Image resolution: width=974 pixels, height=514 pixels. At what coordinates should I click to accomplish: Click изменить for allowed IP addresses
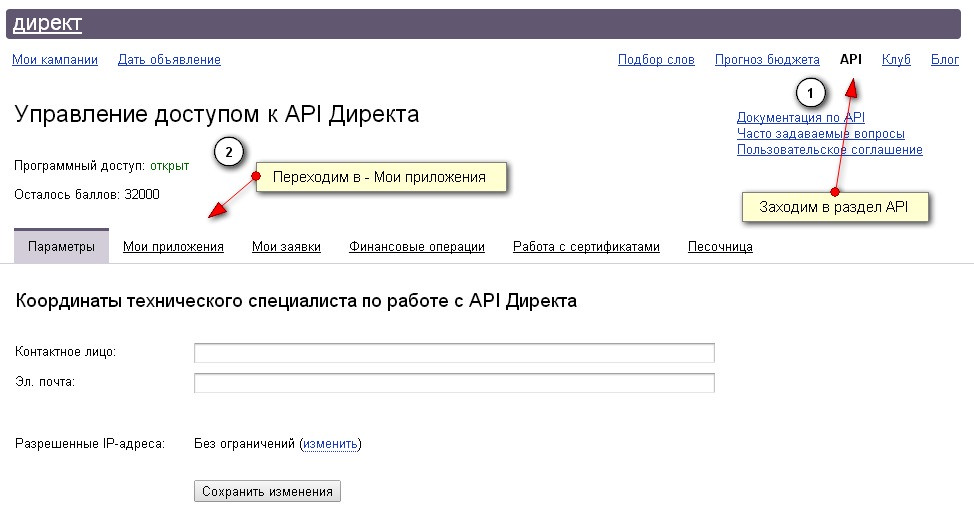pyautogui.click(x=330, y=444)
